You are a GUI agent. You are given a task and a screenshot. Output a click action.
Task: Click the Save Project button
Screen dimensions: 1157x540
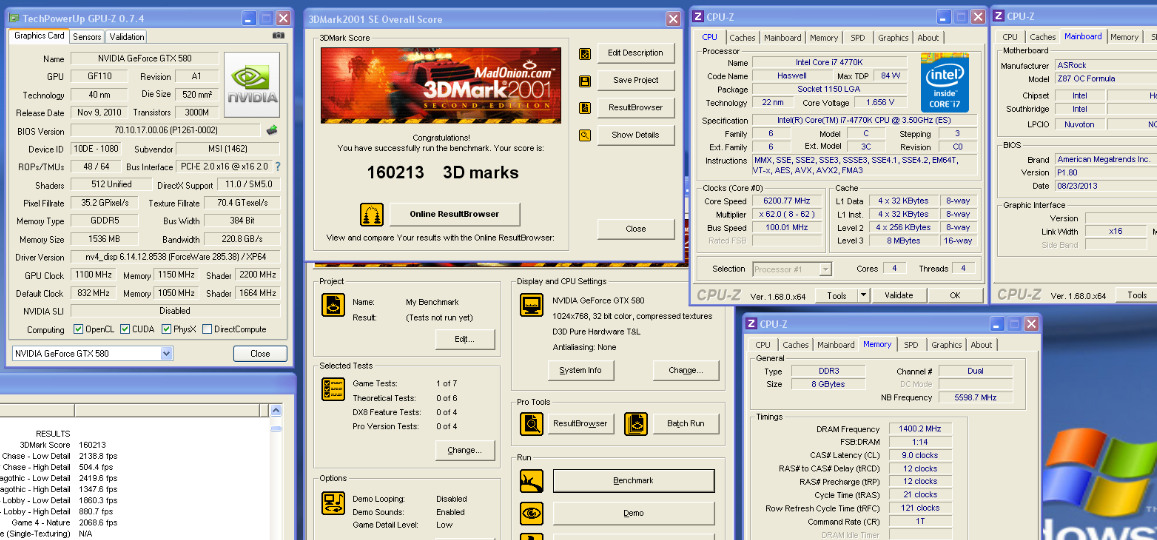pos(635,80)
